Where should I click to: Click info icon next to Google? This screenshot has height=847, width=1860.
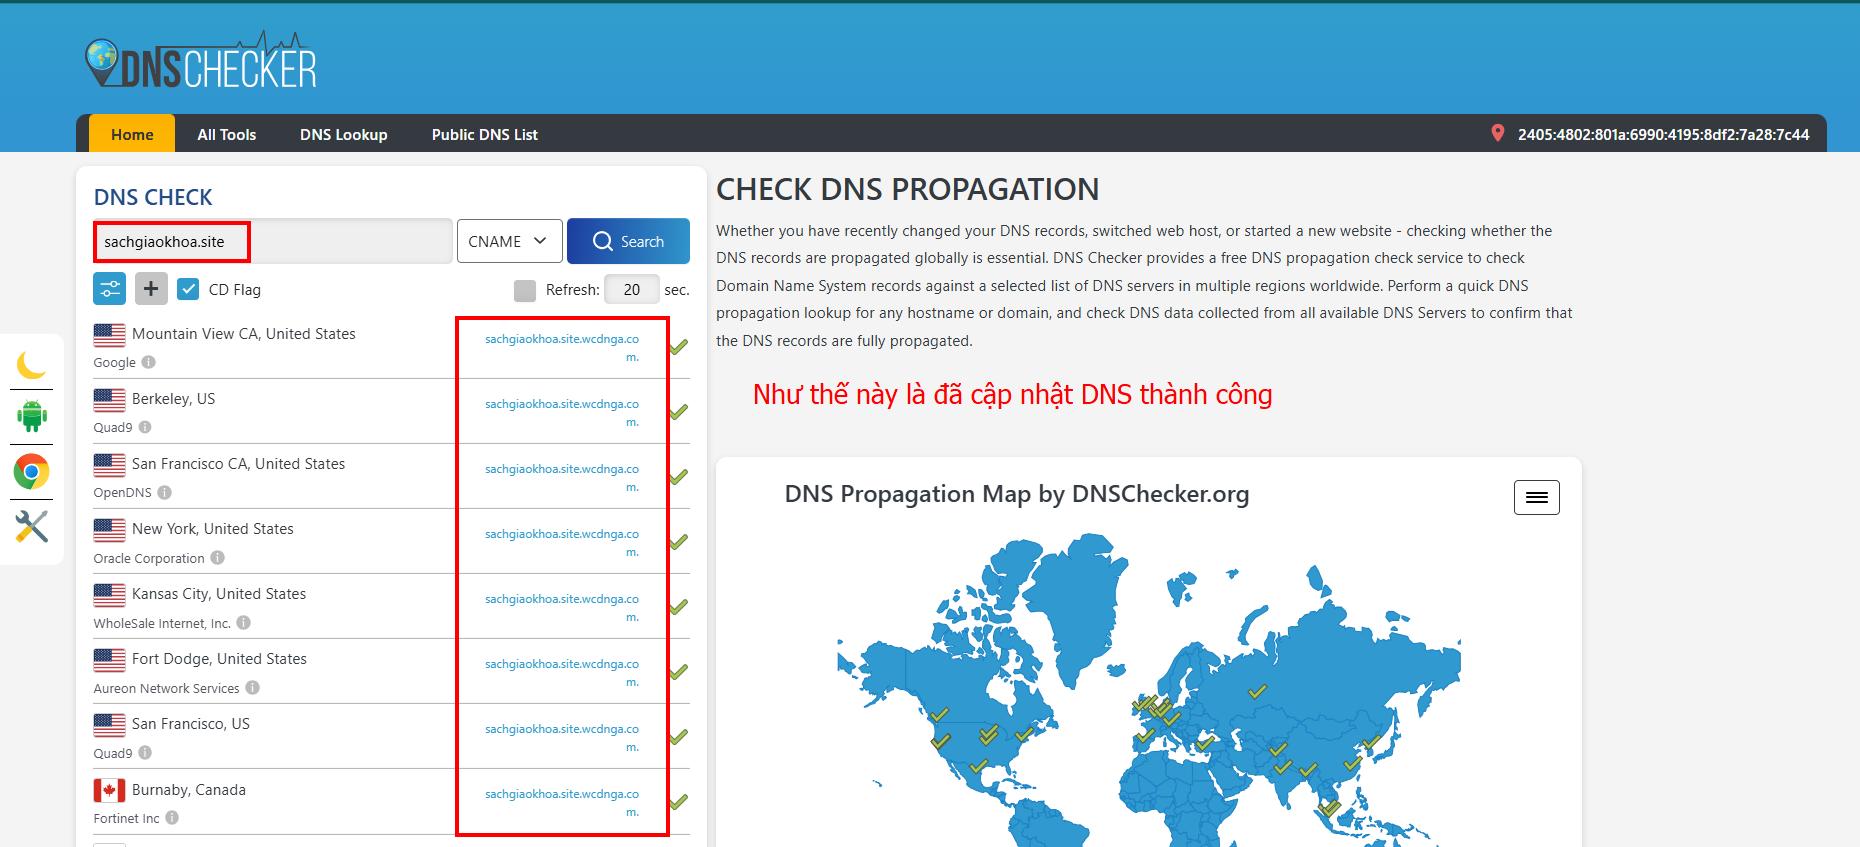point(148,362)
